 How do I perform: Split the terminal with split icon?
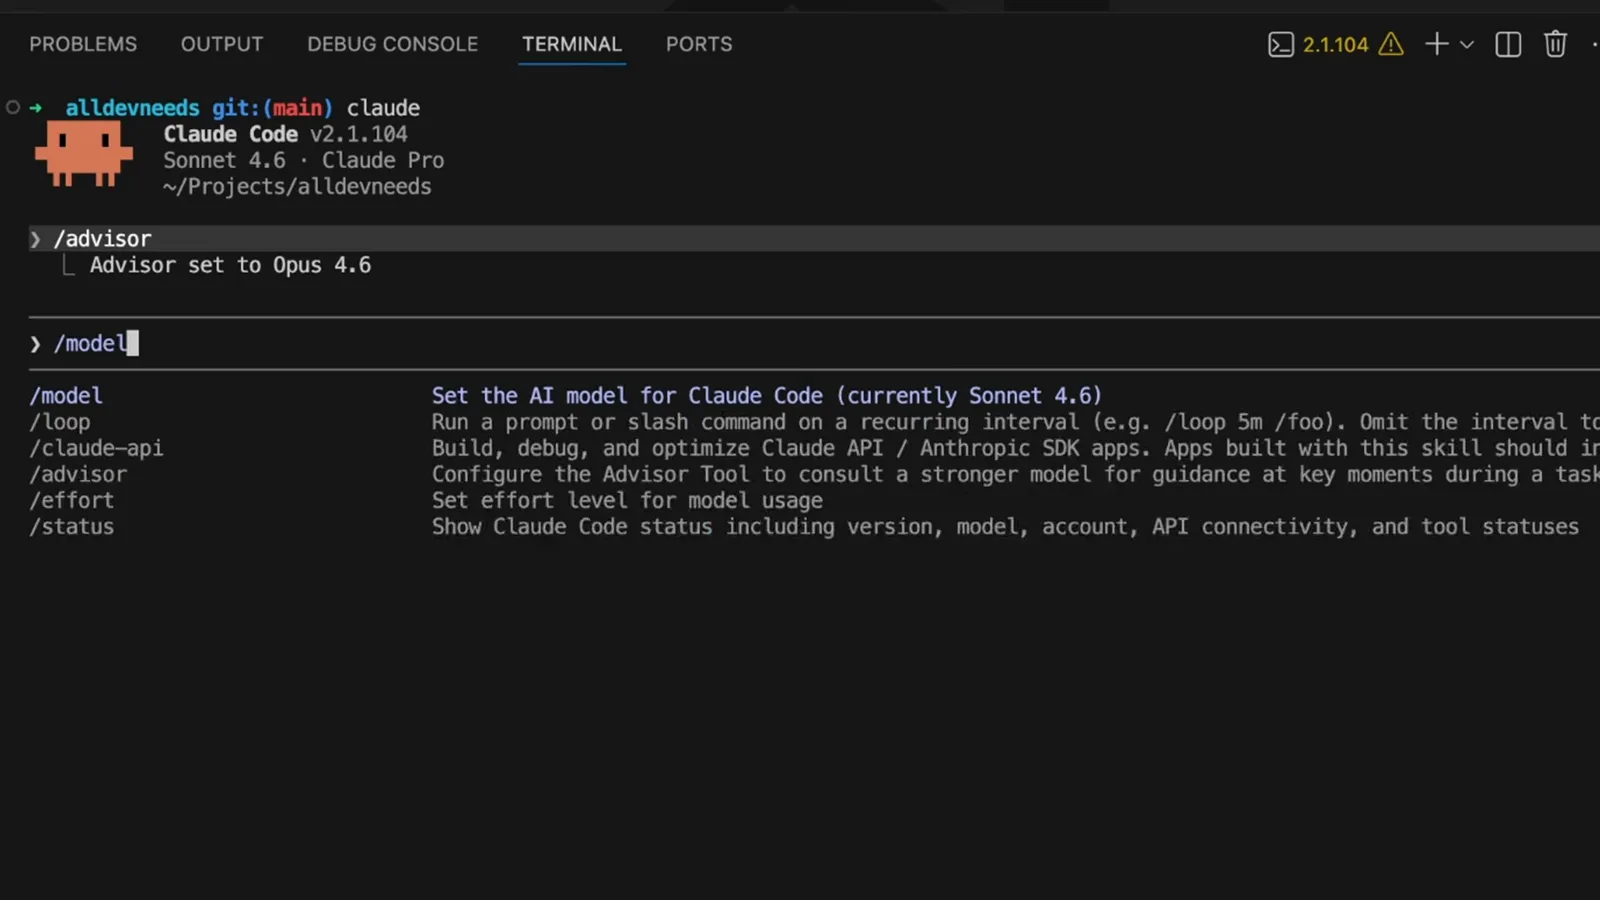pyautogui.click(x=1508, y=44)
